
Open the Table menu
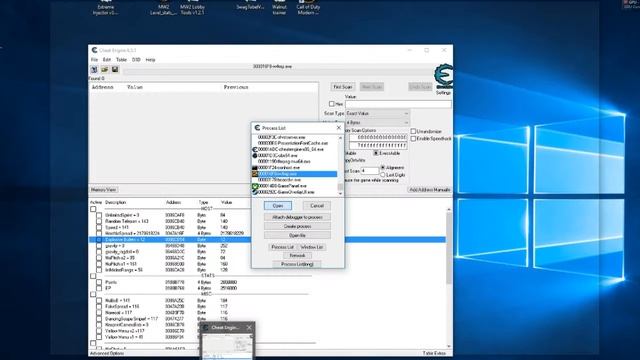click(121, 60)
